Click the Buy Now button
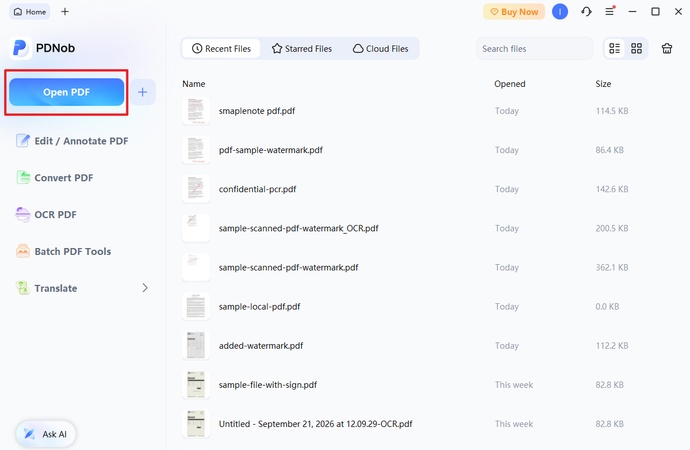The height and width of the screenshot is (450, 690). 514,12
